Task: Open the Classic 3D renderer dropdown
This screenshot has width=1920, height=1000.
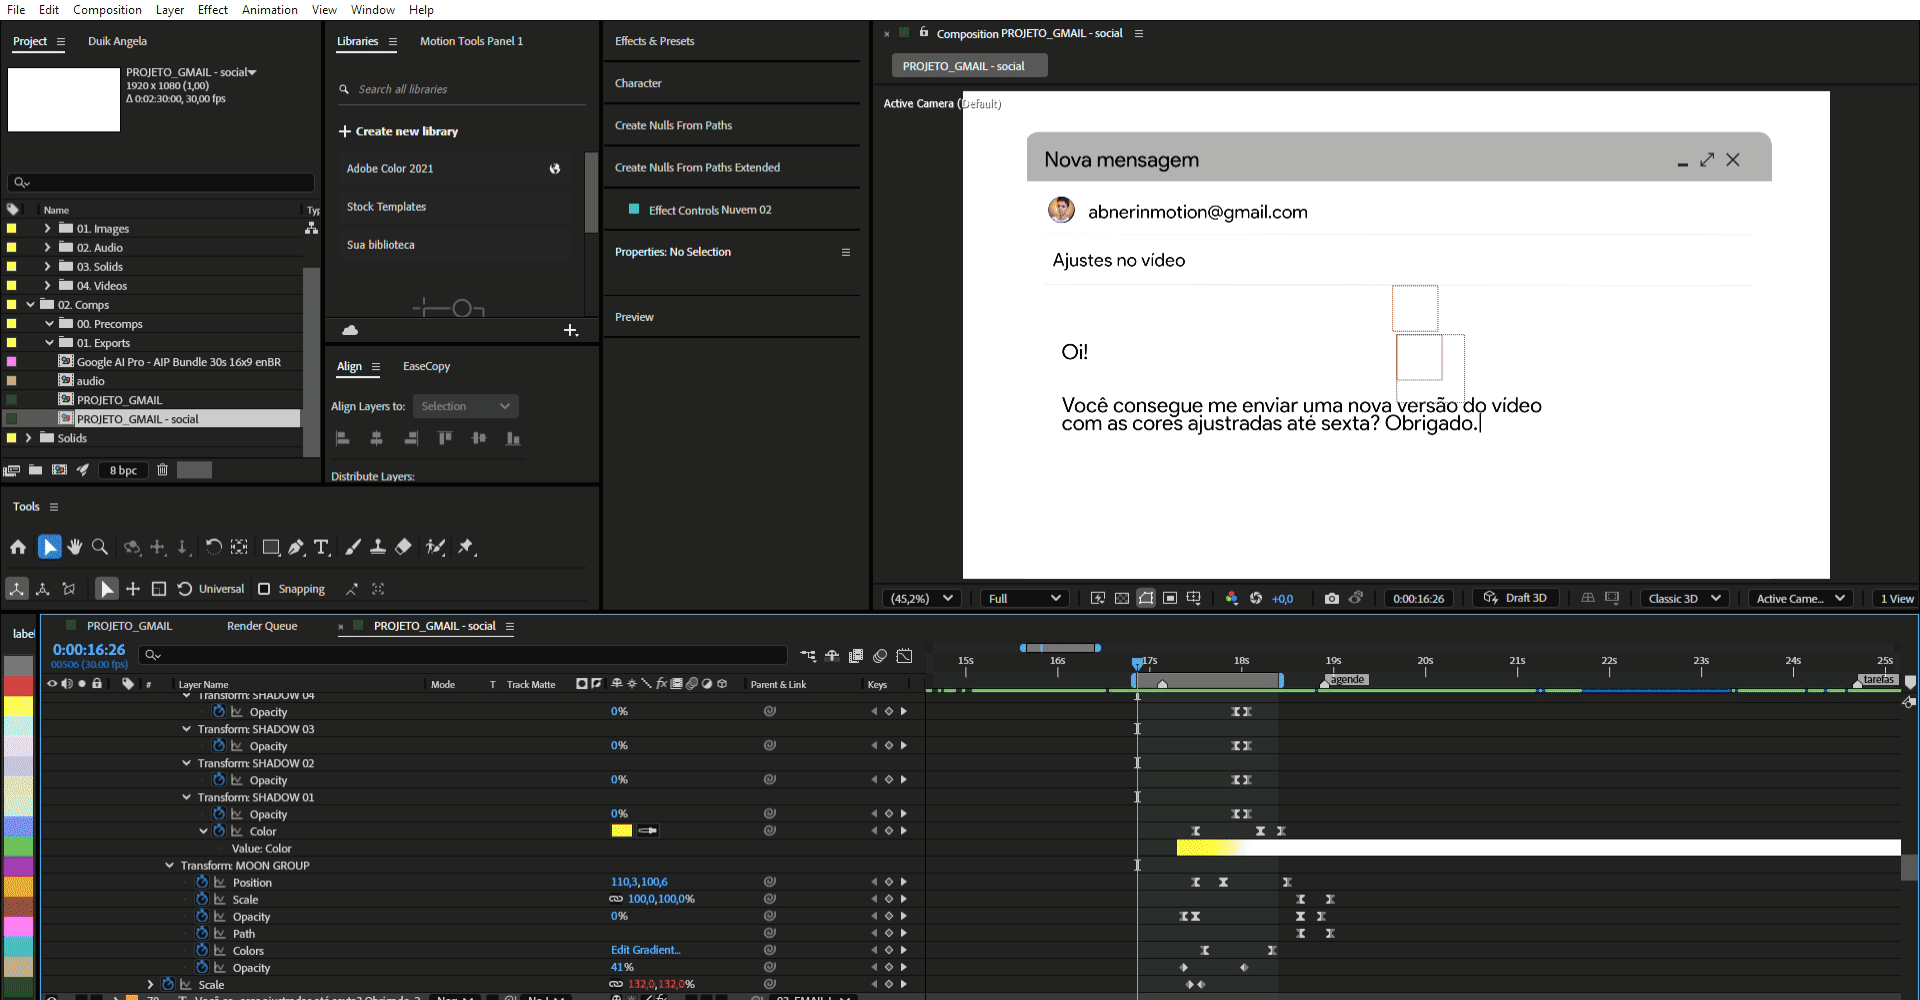Action: pyautogui.click(x=1685, y=598)
